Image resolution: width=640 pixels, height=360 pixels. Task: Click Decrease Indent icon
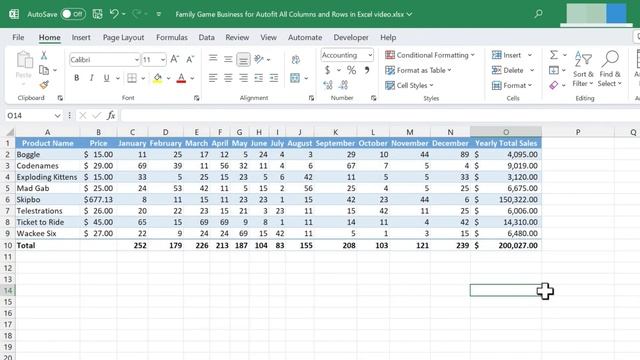click(x=258, y=78)
